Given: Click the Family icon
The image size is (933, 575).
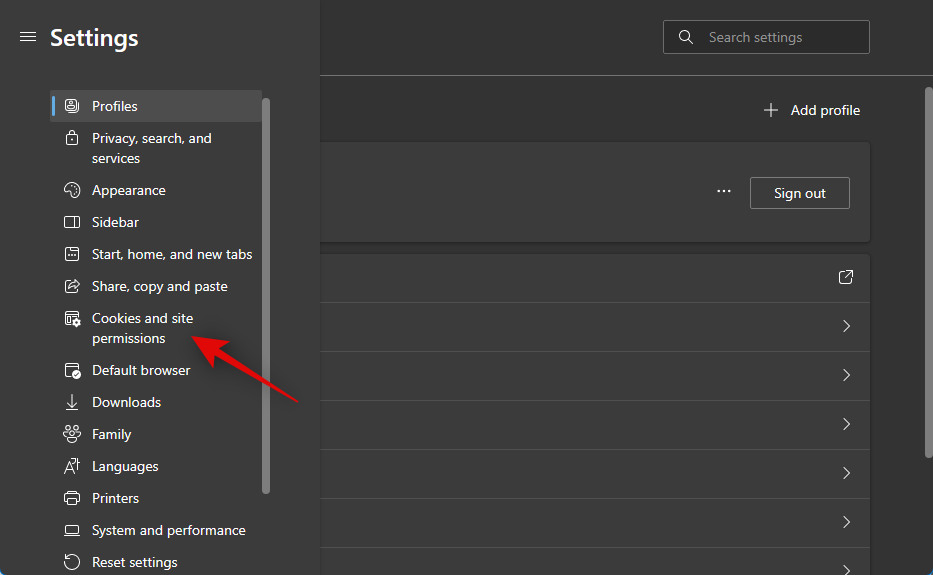Looking at the screenshot, I should [x=72, y=434].
